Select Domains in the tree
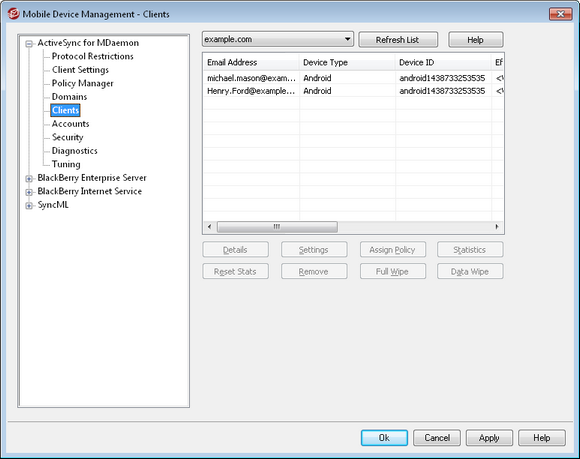 [70, 97]
